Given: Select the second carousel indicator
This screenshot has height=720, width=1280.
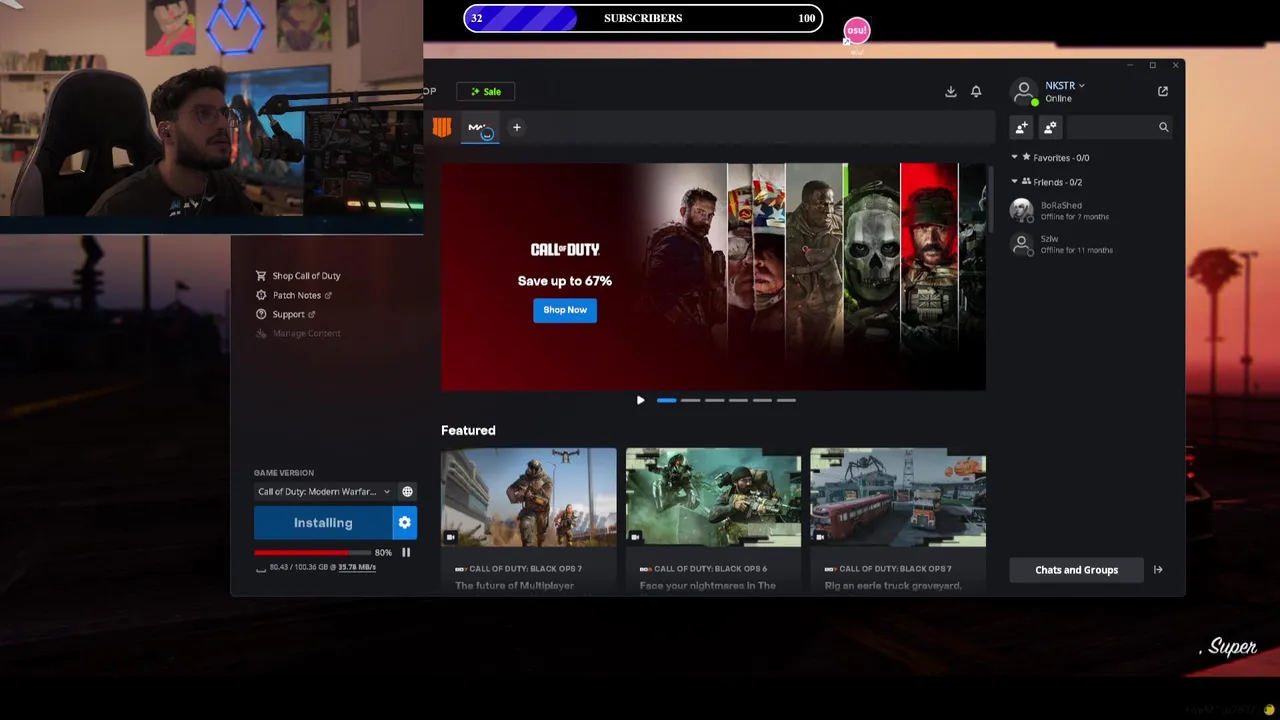Looking at the screenshot, I should pos(690,400).
